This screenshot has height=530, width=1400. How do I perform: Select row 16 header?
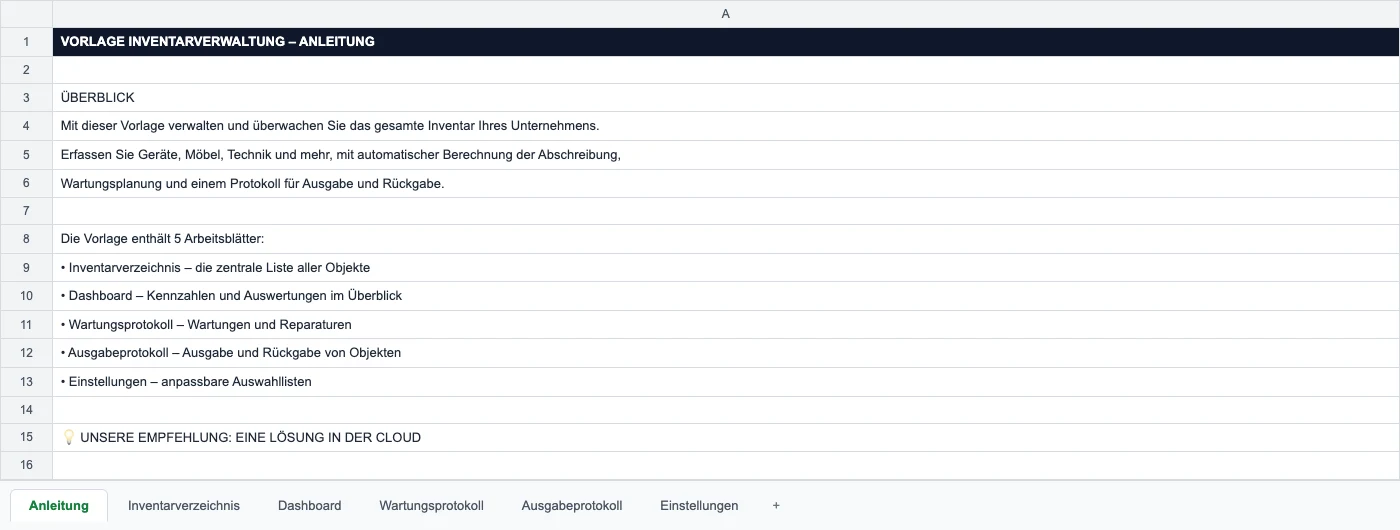(26, 465)
